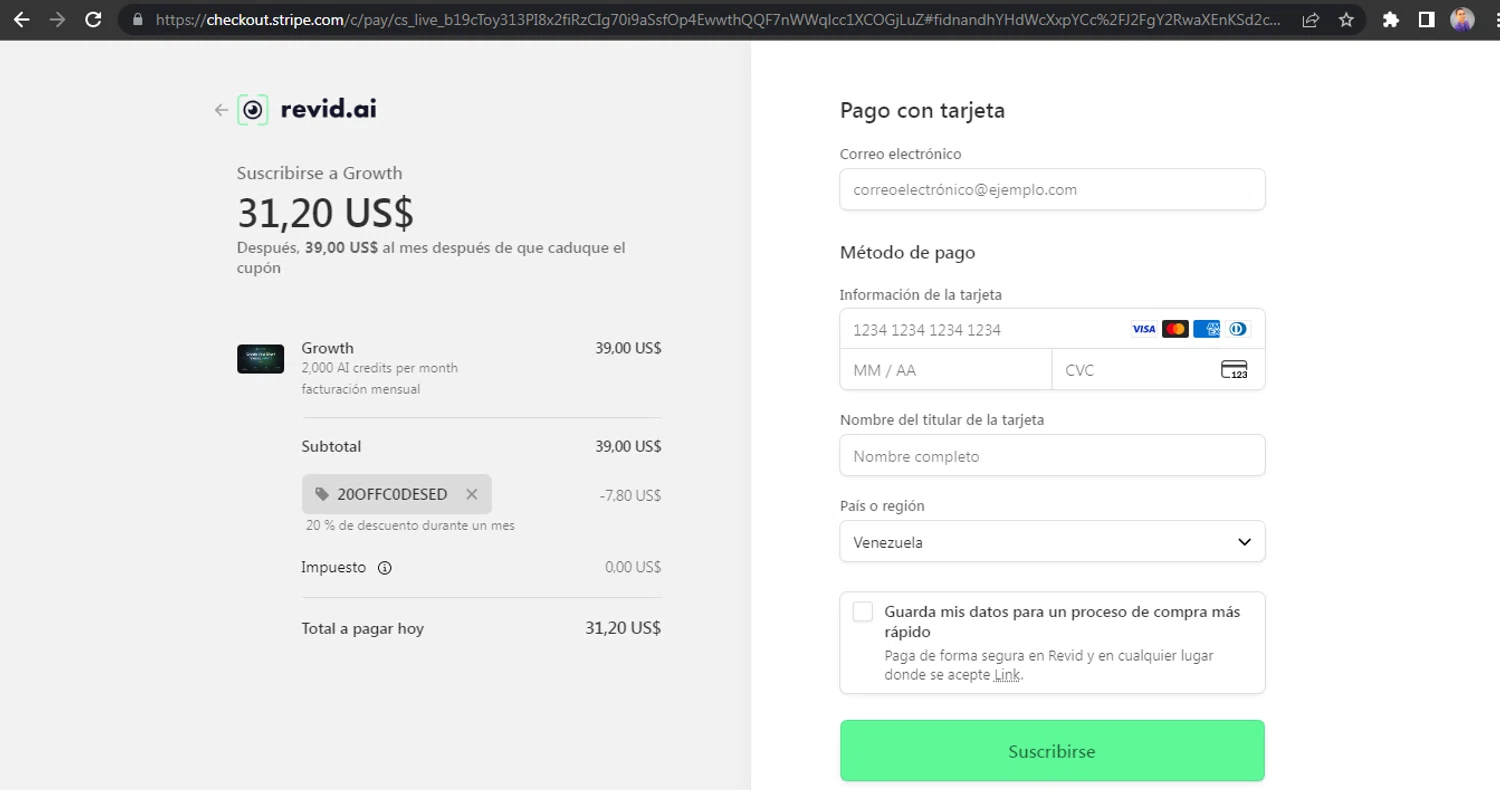The image size is (1500, 790).
Task: Click the 'Pago con tarjeta' heading
Action: [x=922, y=110]
